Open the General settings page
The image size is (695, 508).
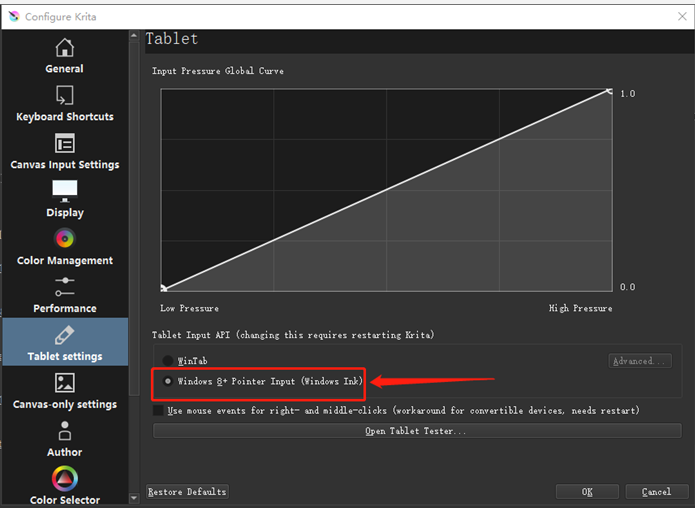65,56
